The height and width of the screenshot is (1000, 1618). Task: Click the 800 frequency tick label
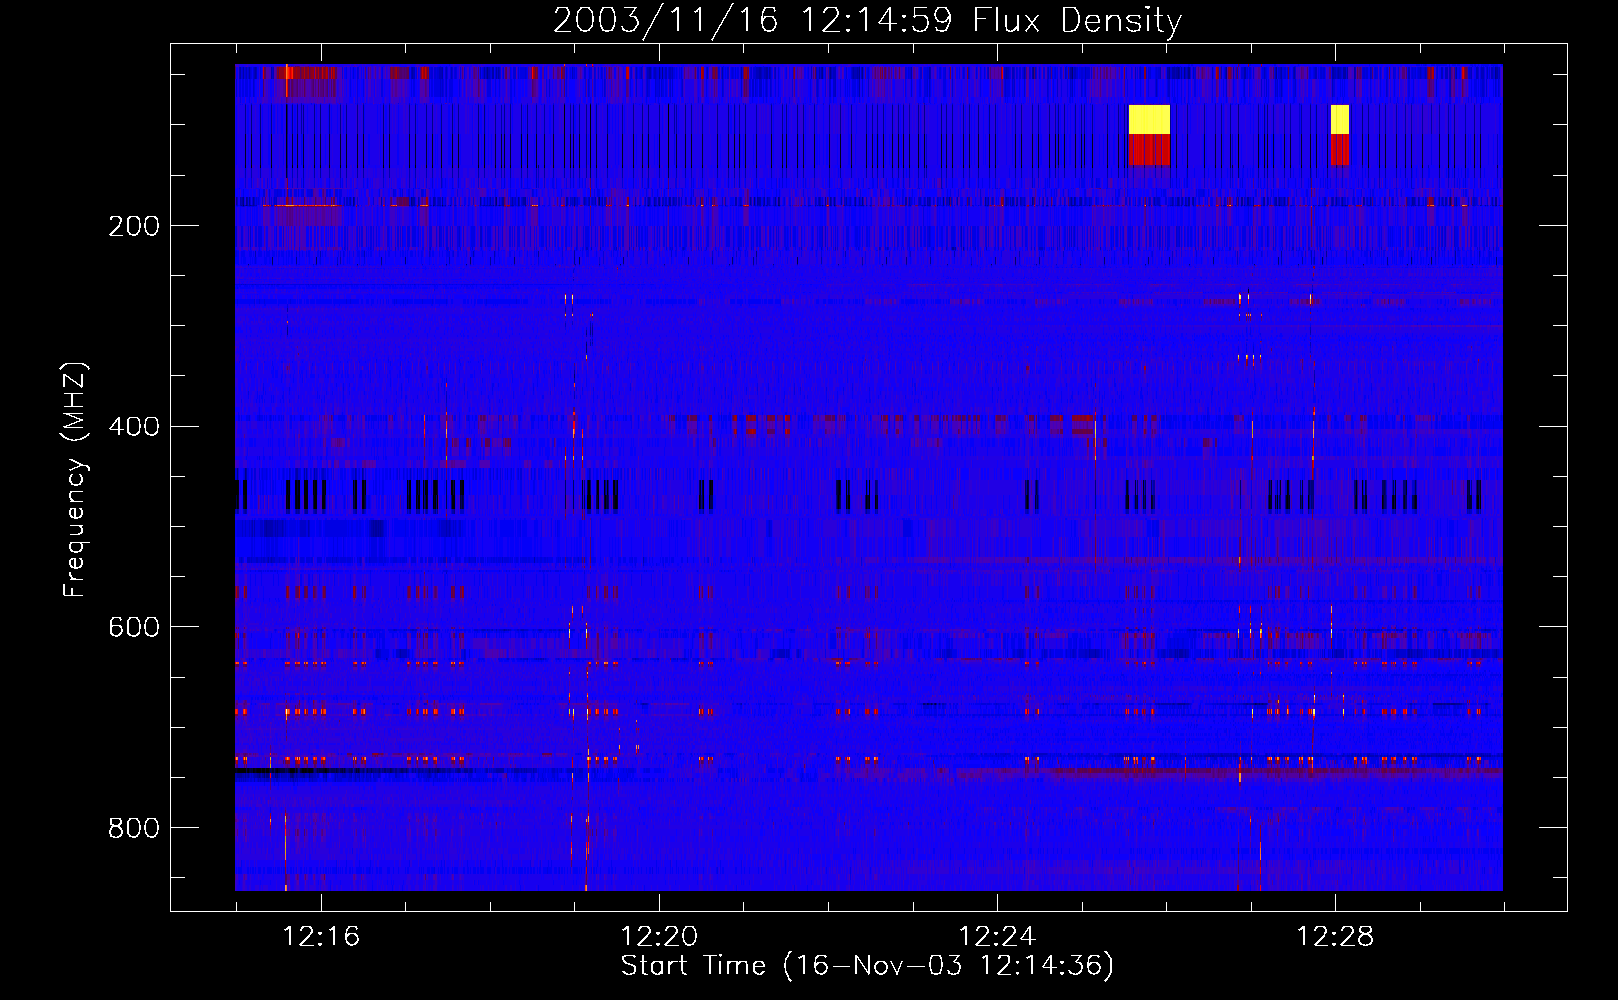pyautogui.click(x=134, y=828)
